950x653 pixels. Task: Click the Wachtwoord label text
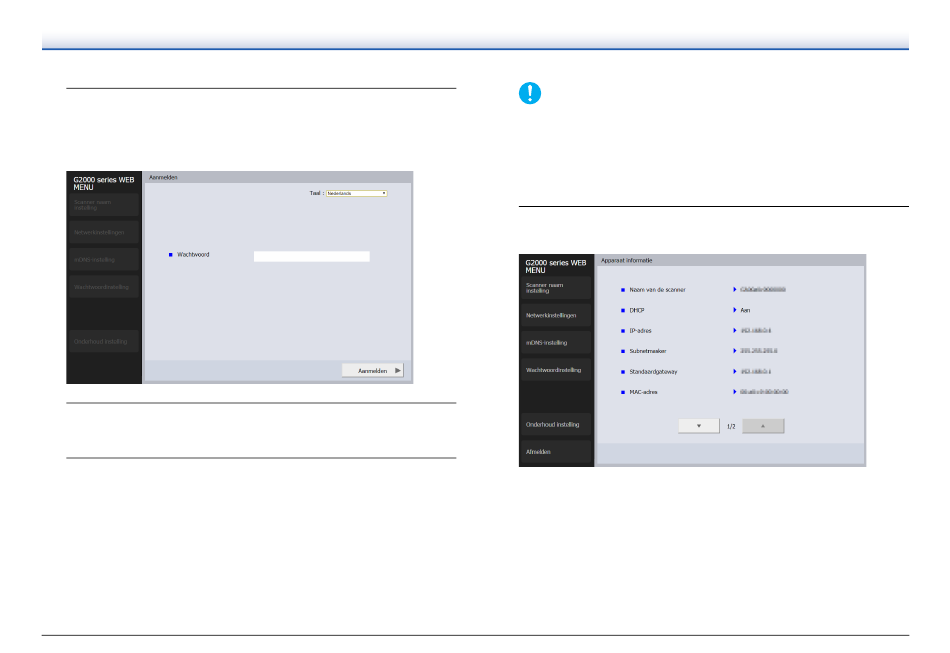(193, 254)
